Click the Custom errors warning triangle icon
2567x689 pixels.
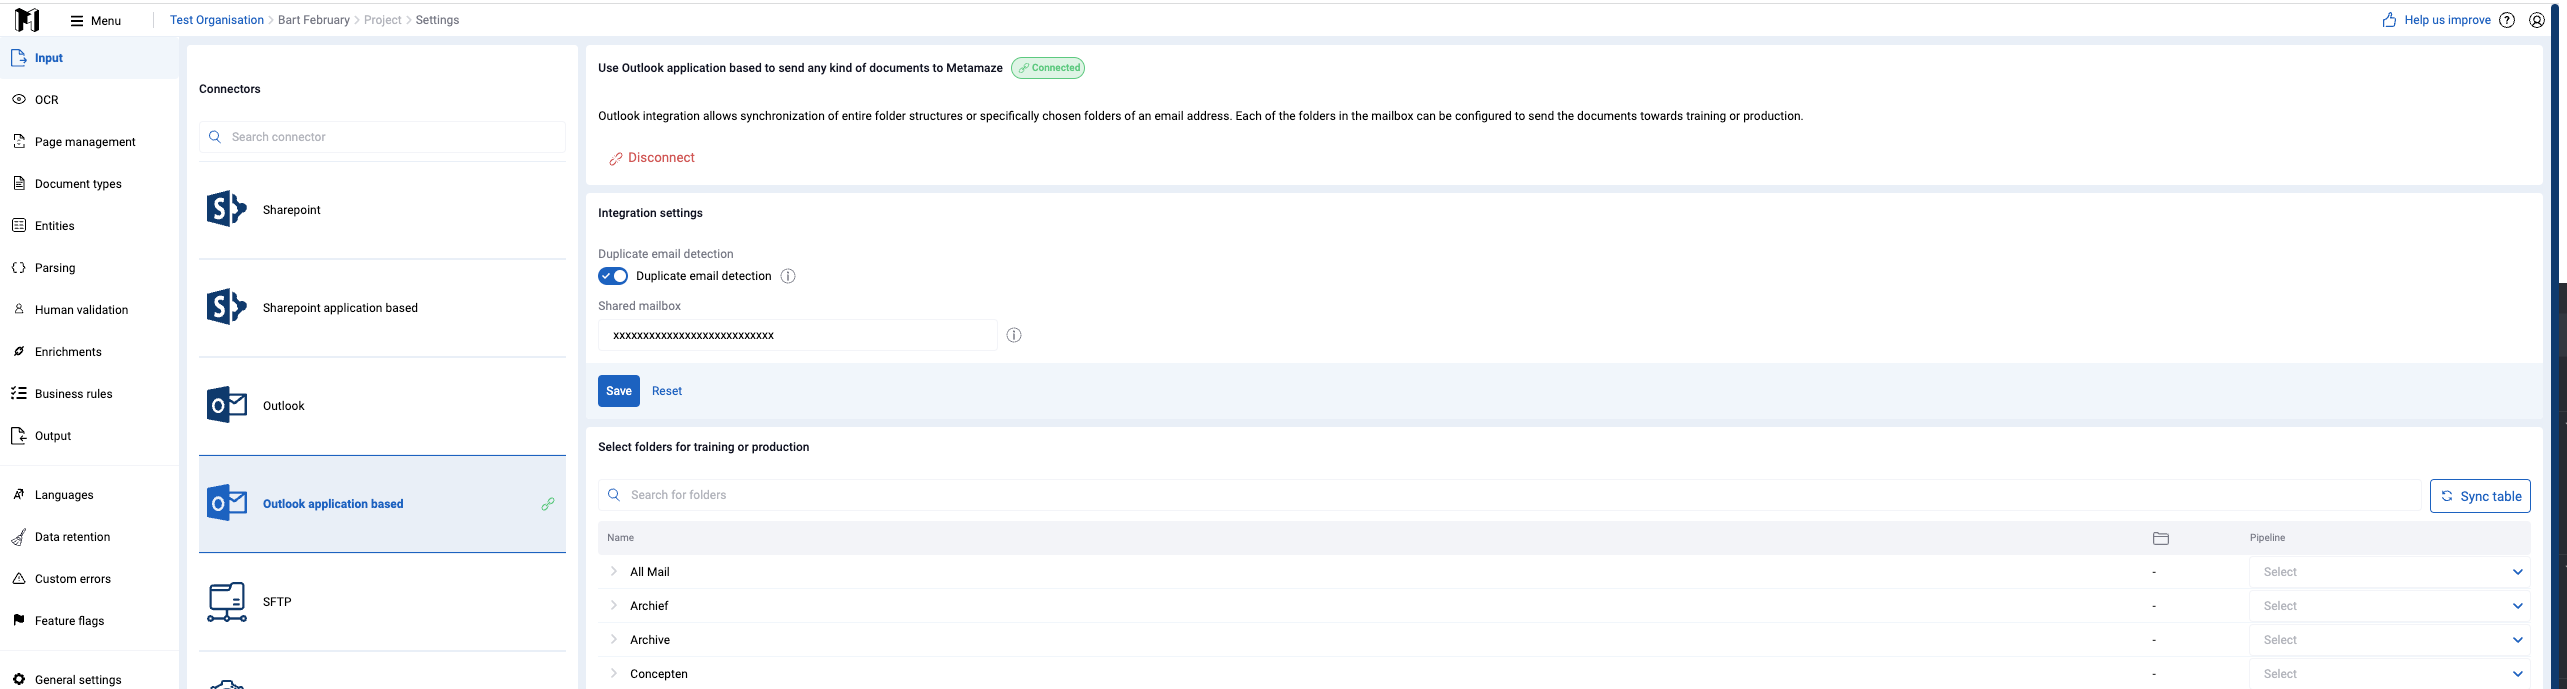19,578
